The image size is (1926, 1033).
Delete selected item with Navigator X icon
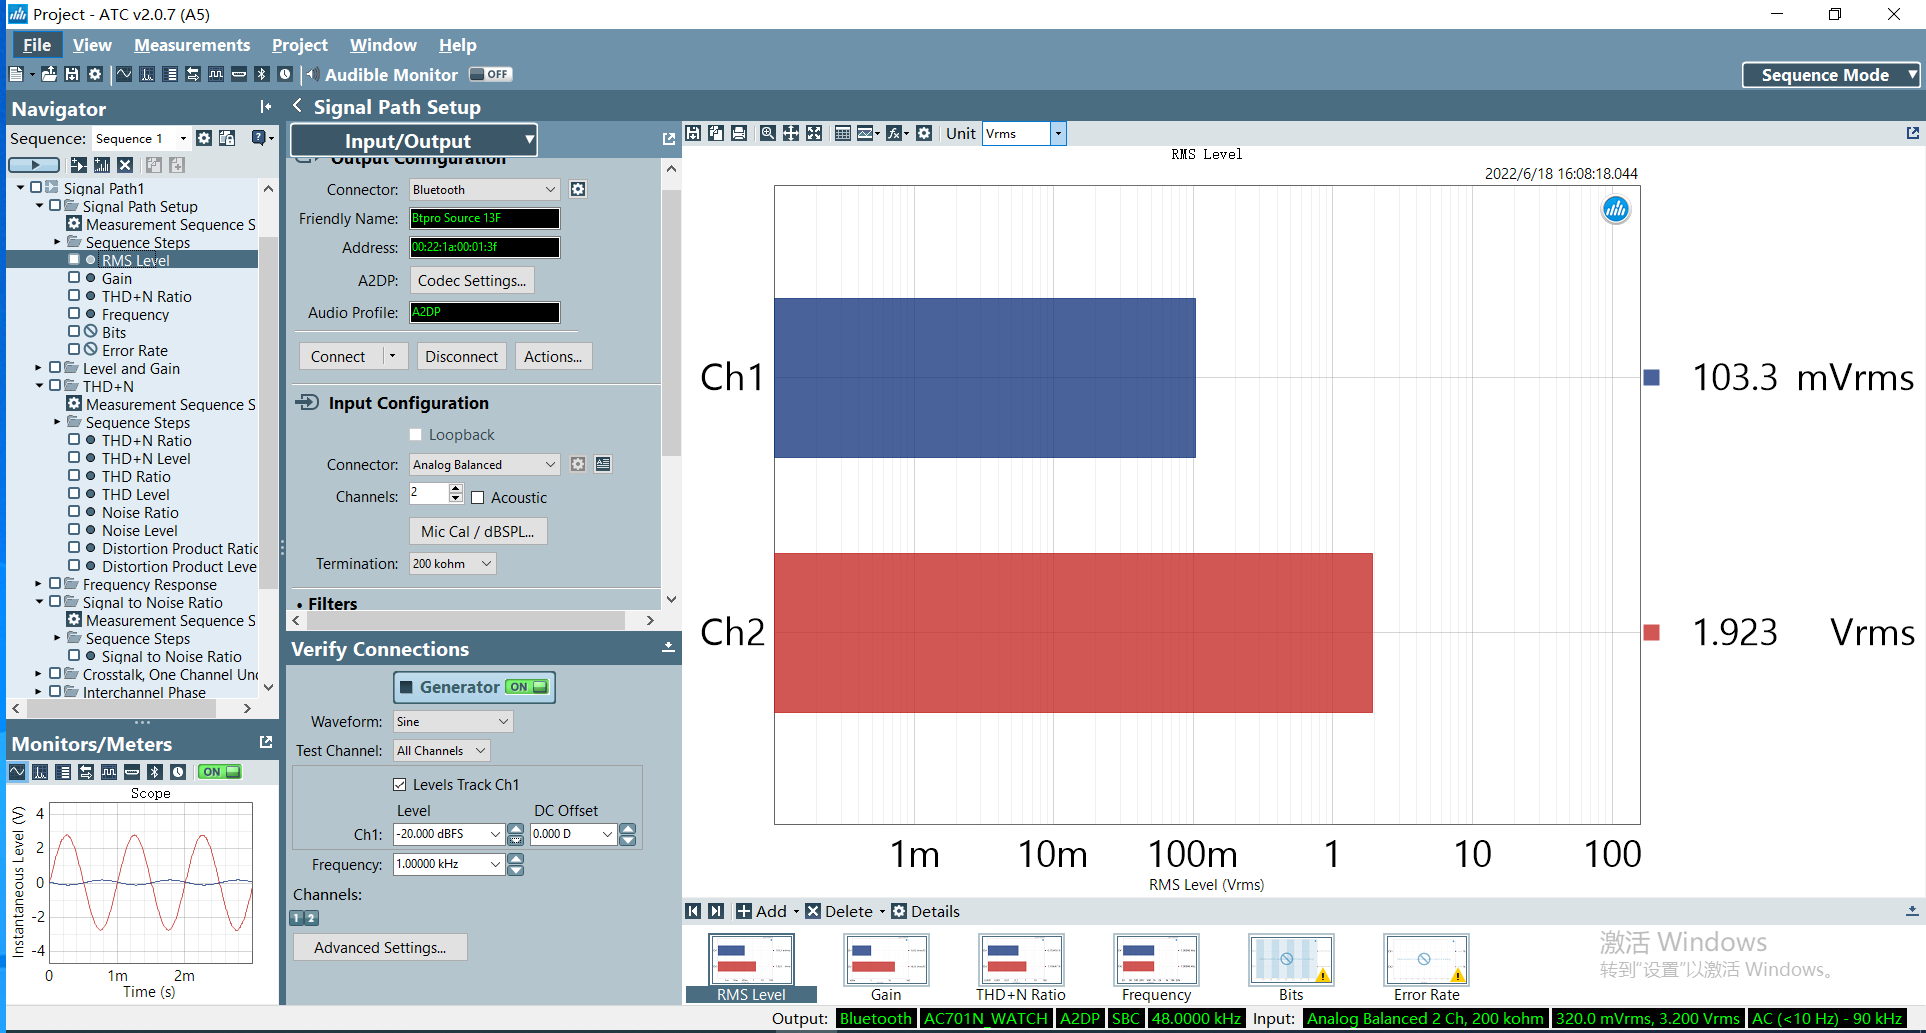(125, 165)
